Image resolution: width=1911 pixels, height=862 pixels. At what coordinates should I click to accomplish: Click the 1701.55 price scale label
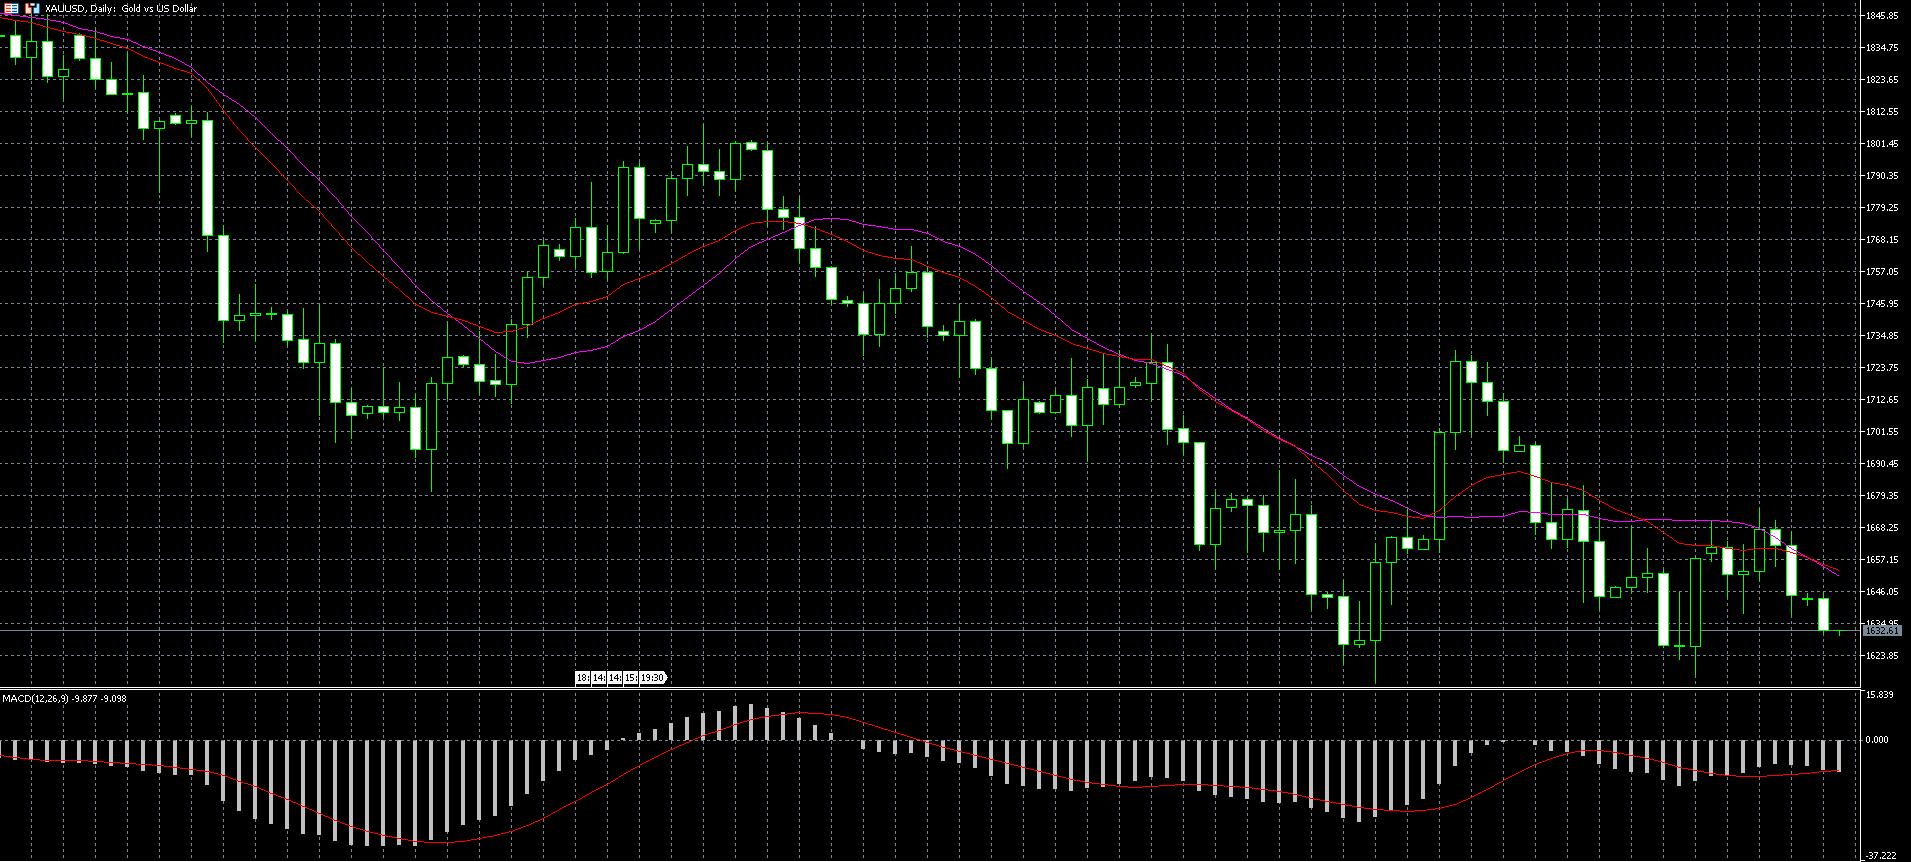tap(1881, 432)
